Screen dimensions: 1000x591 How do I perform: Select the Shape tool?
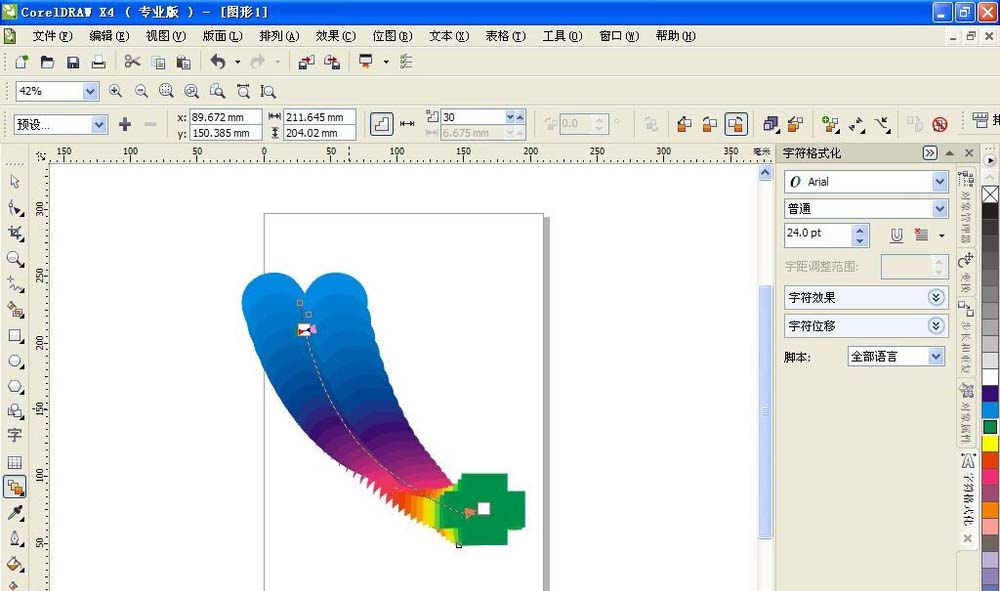[15, 208]
